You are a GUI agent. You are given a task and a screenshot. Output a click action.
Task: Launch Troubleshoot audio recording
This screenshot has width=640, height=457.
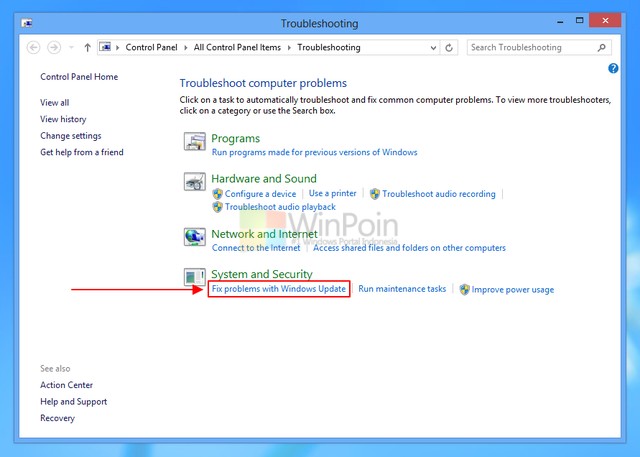pyautogui.click(x=439, y=194)
